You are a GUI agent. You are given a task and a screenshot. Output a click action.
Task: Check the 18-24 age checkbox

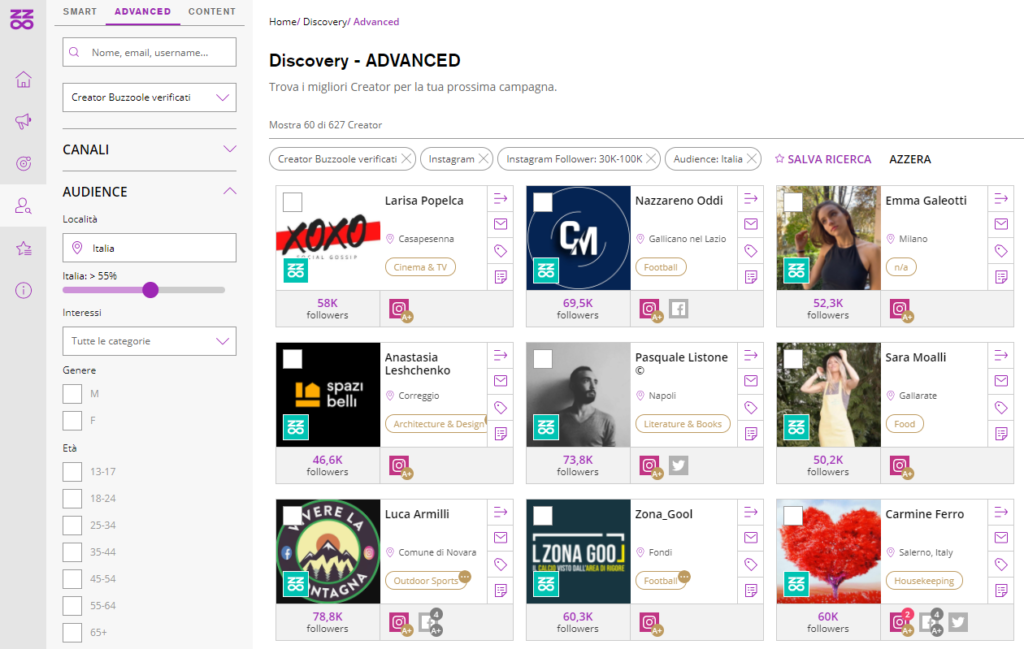click(72, 498)
